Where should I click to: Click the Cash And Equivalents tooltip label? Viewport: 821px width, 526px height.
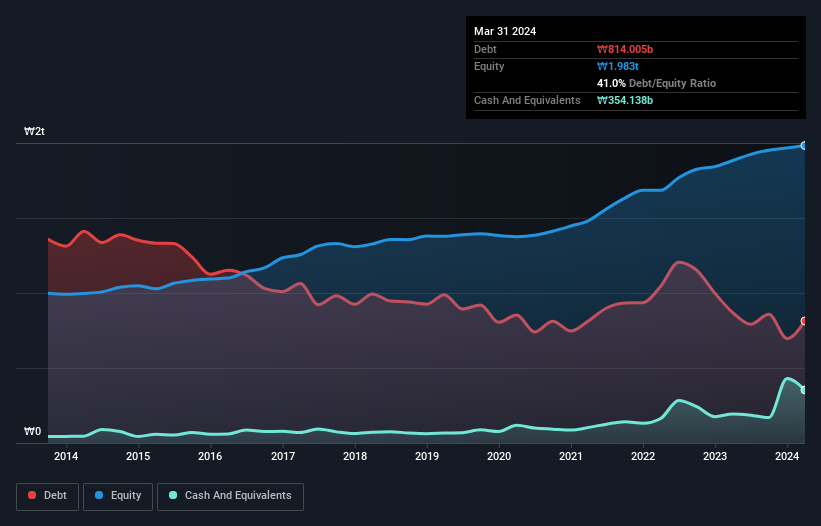click(527, 100)
